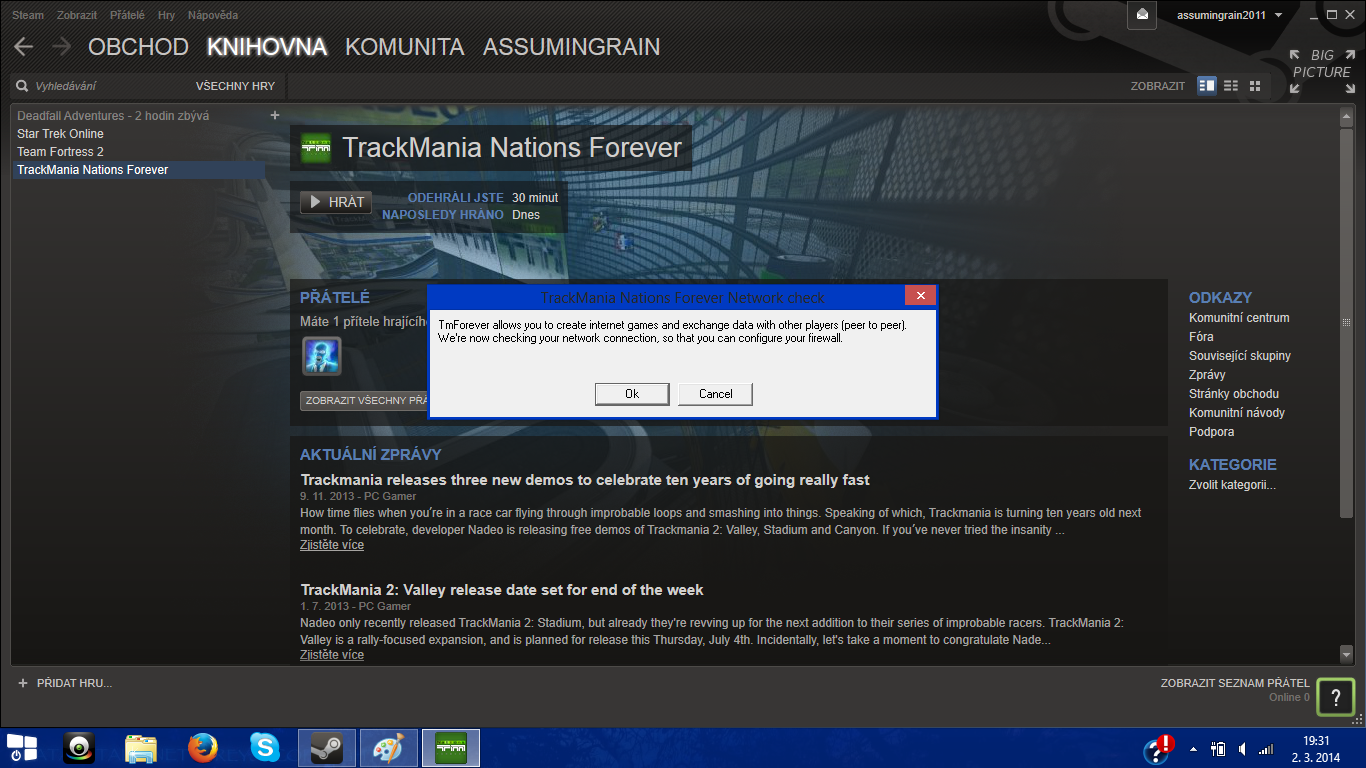Close the Network check dialog

(920, 296)
